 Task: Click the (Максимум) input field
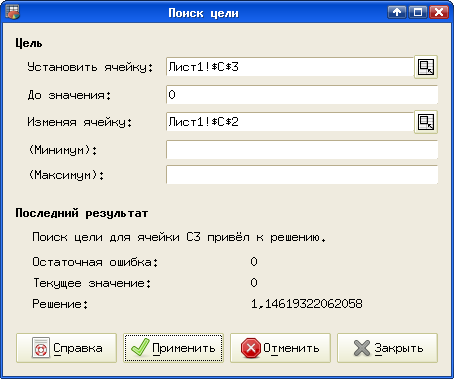click(x=302, y=175)
